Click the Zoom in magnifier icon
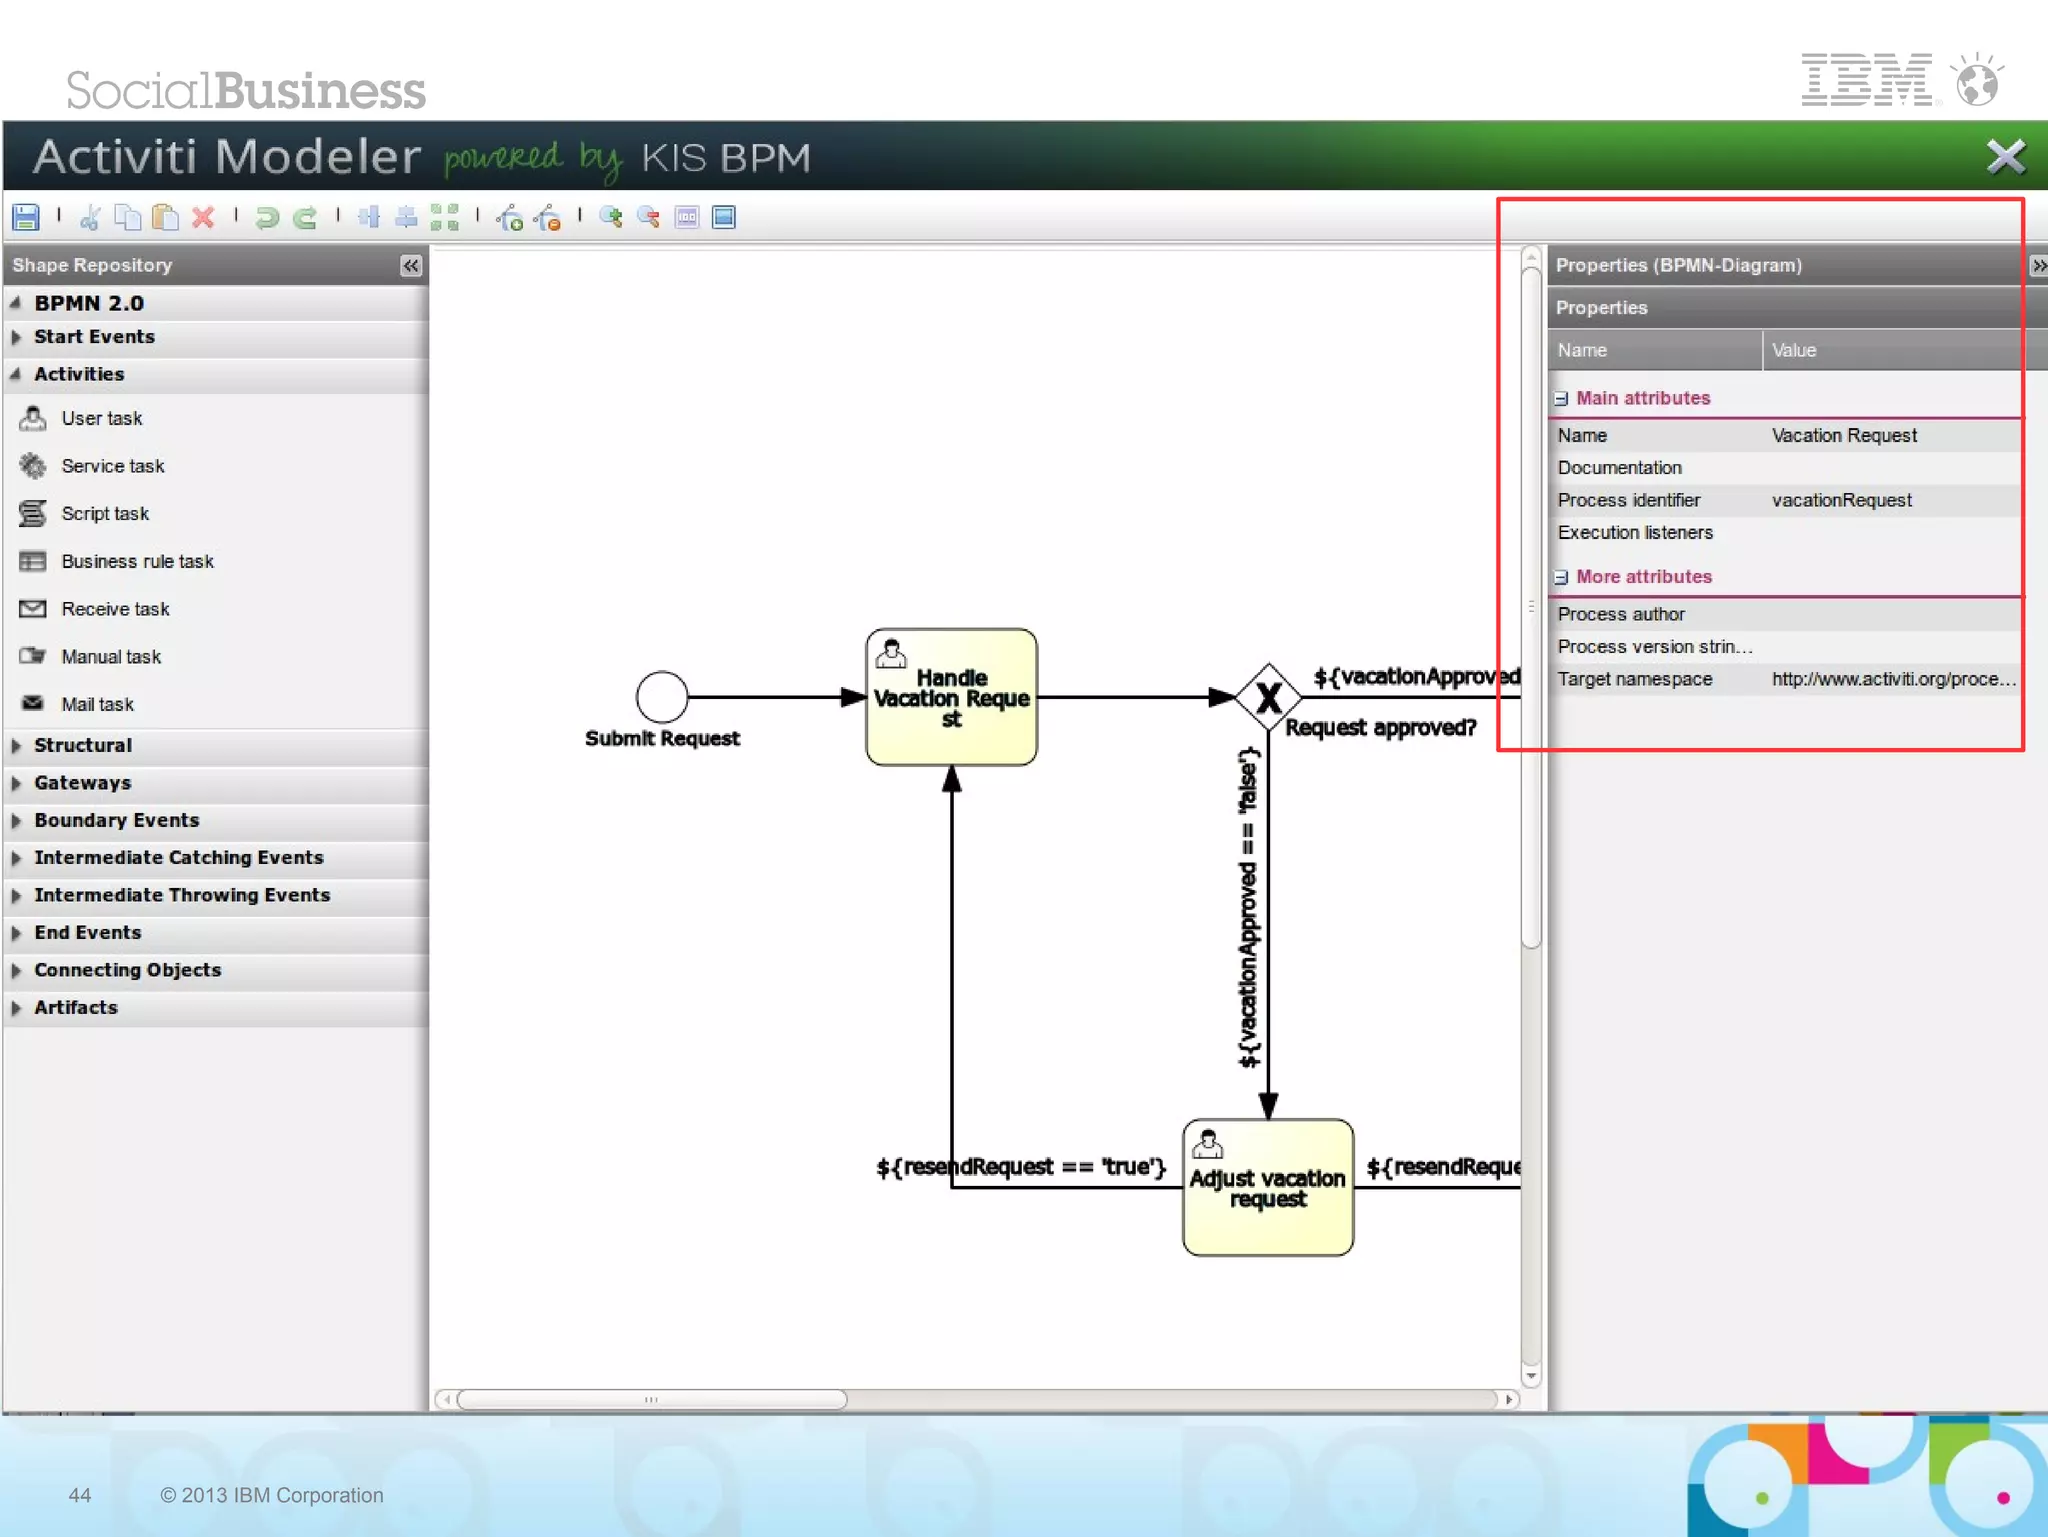Image resolution: width=2048 pixels, height=1537 pixels. pyautogui.click(x=611, y=217)
